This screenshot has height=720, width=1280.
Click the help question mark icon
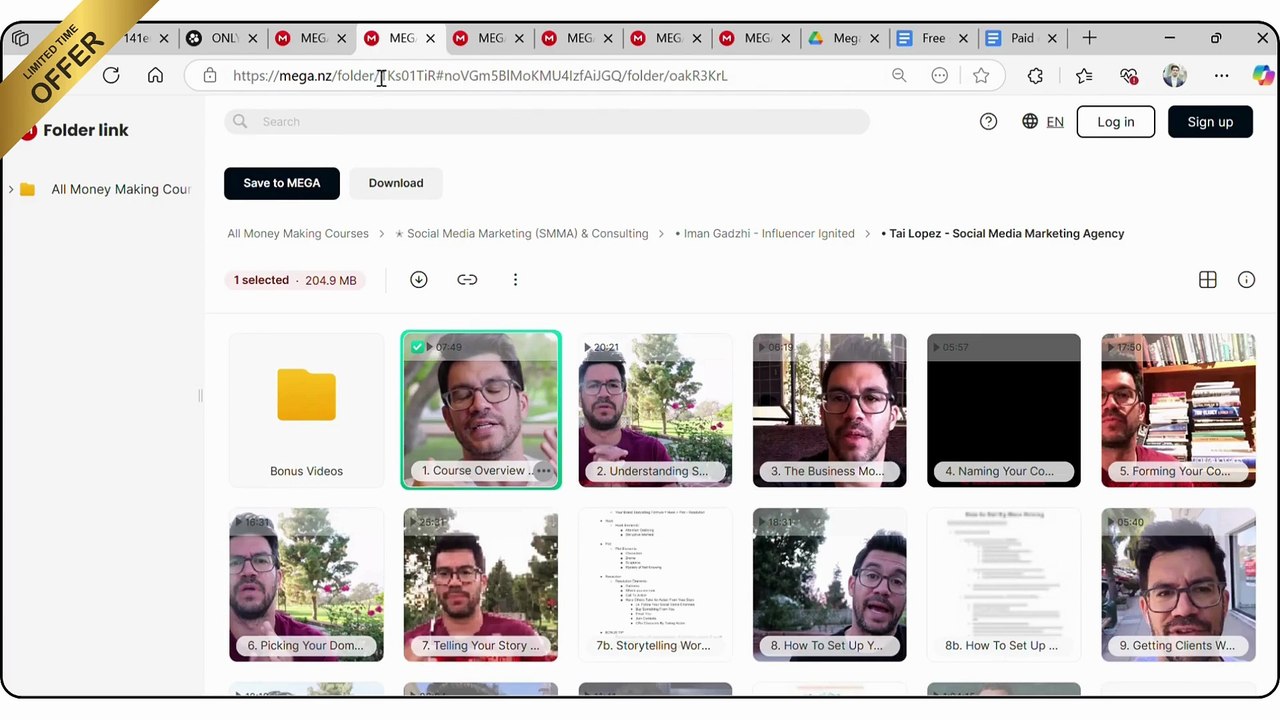pyautogui.click(x=988, y=122)
